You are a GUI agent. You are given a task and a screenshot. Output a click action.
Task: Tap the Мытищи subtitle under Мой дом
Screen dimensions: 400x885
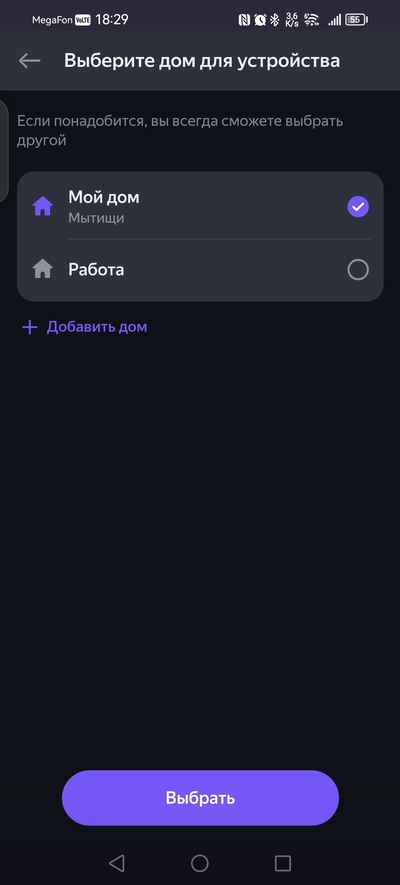(x=96, y=218)
